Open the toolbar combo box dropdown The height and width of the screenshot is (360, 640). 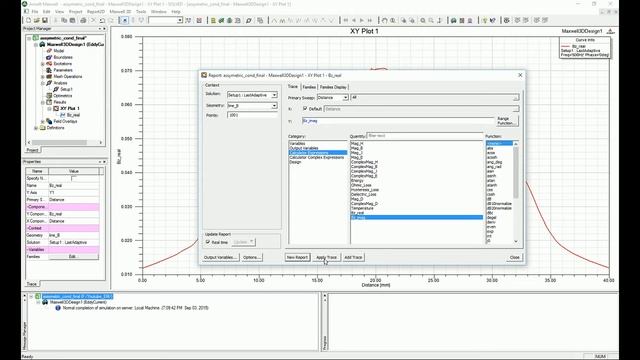[x=180, y=20]
